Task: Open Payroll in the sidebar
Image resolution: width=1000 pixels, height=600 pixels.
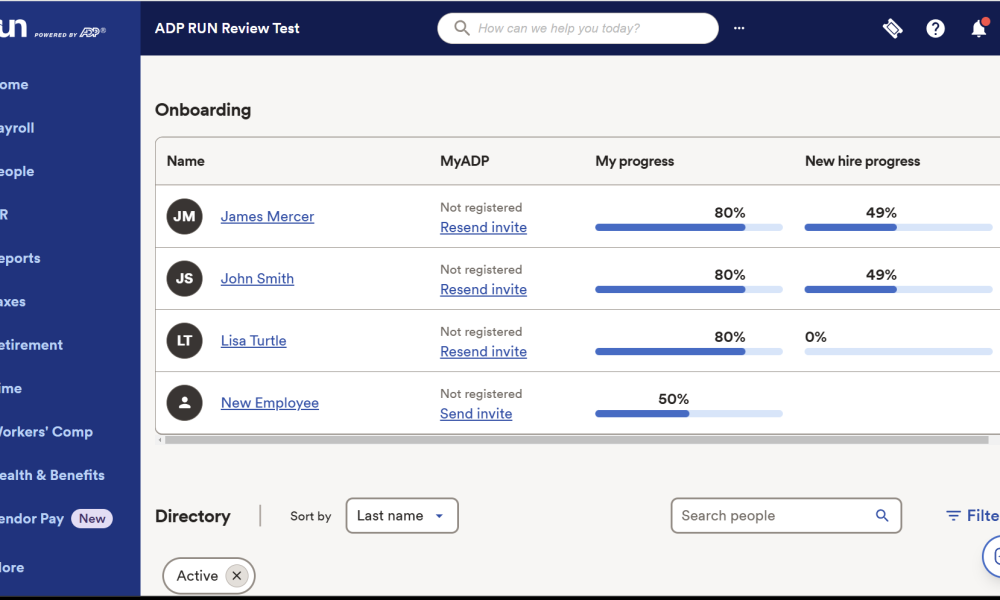Action: pos(18,128)
